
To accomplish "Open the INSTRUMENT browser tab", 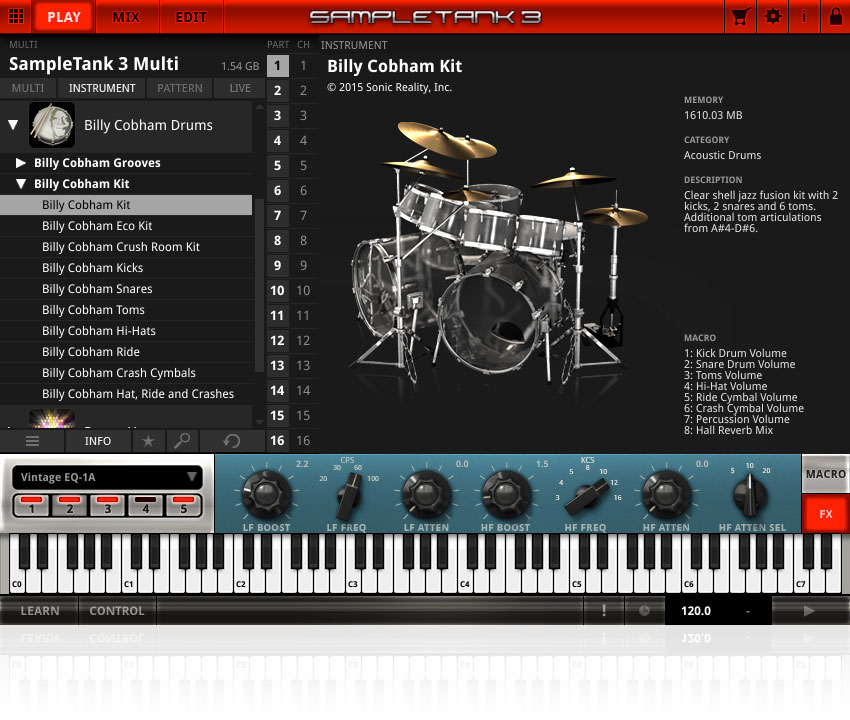I will pyautogui.click(x=102, y=88).
